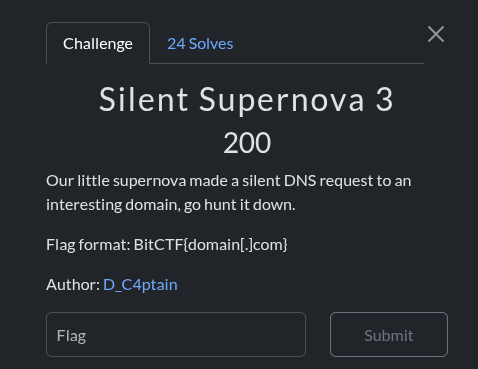Visit the challenge author's D_C4ptain link

point(140,285)
